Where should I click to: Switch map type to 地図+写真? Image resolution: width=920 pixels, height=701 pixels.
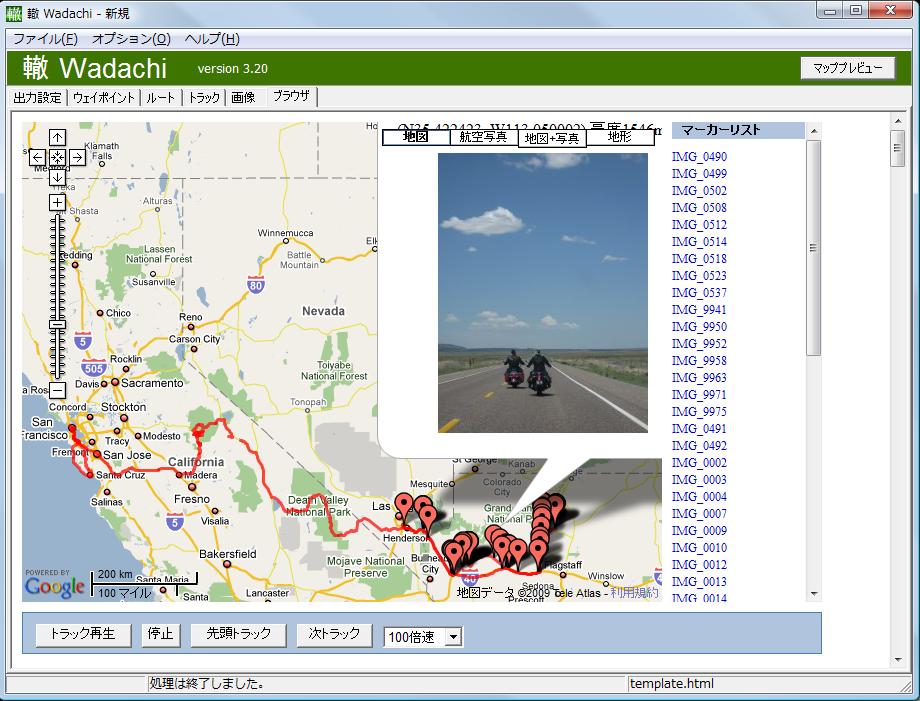(x=551, y=138)
